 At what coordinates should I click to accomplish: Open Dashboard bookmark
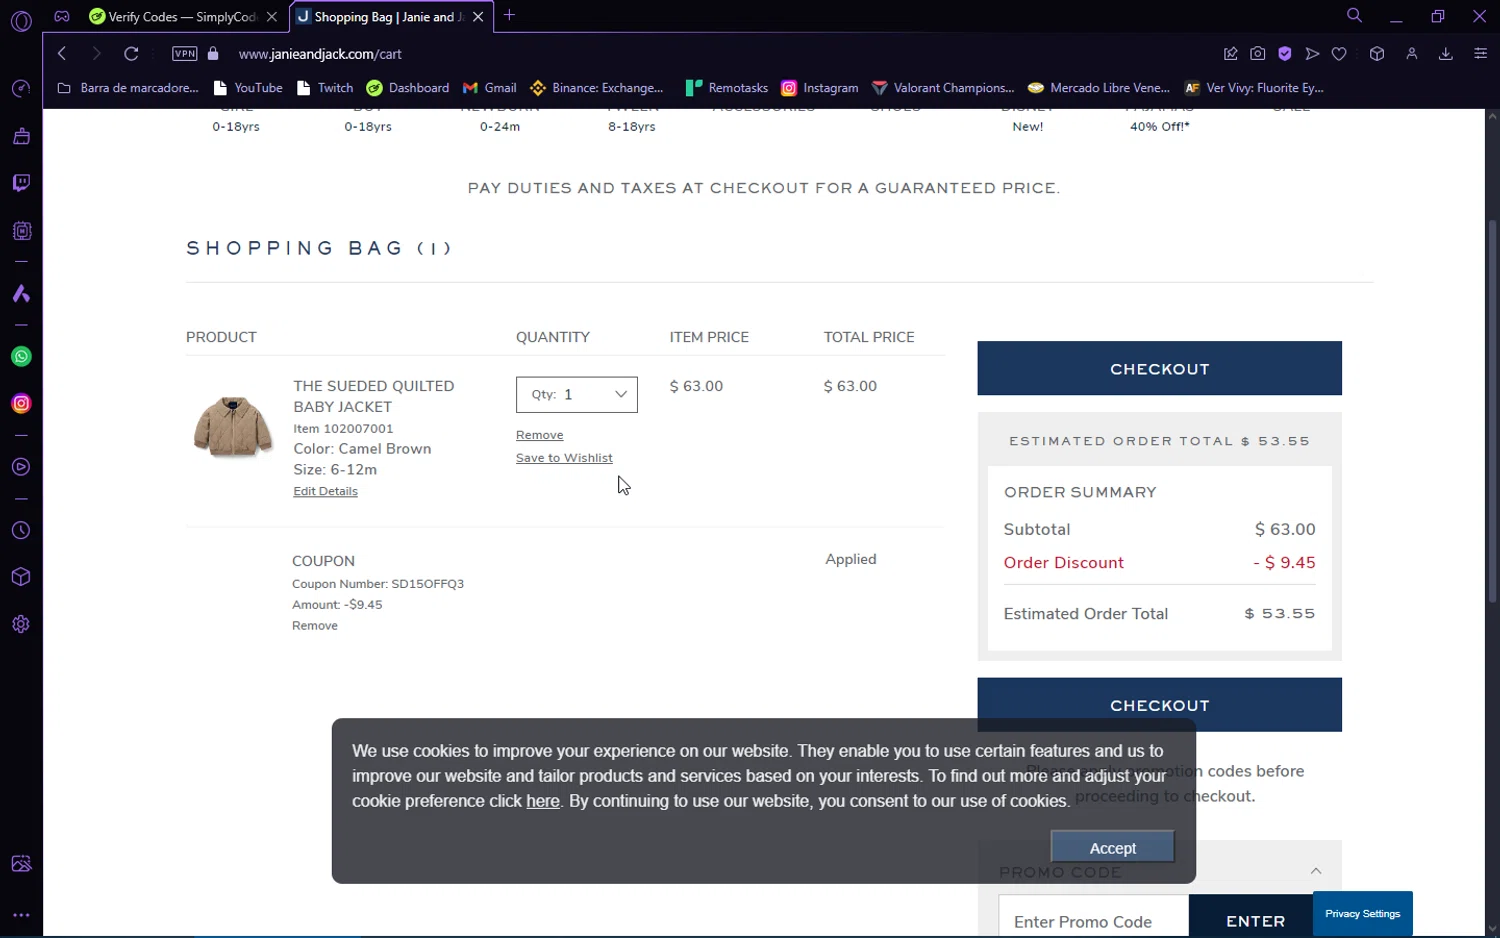point(408,88)
